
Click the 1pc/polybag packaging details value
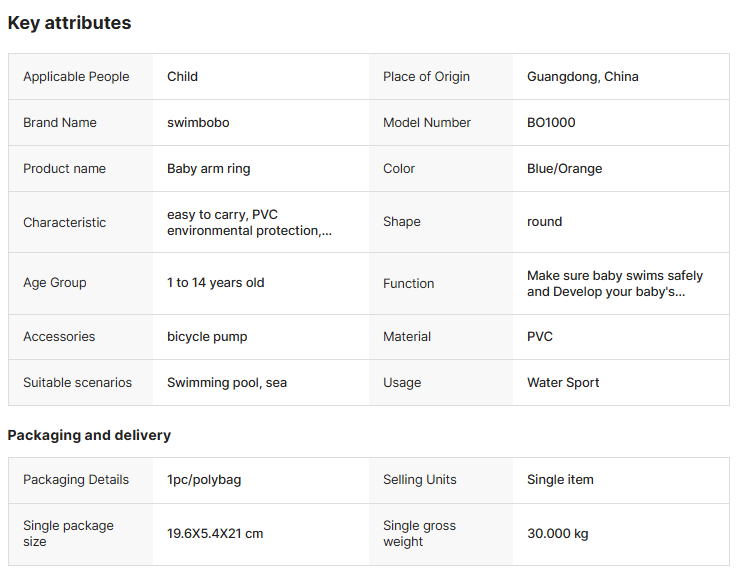(x=204, y=479)
